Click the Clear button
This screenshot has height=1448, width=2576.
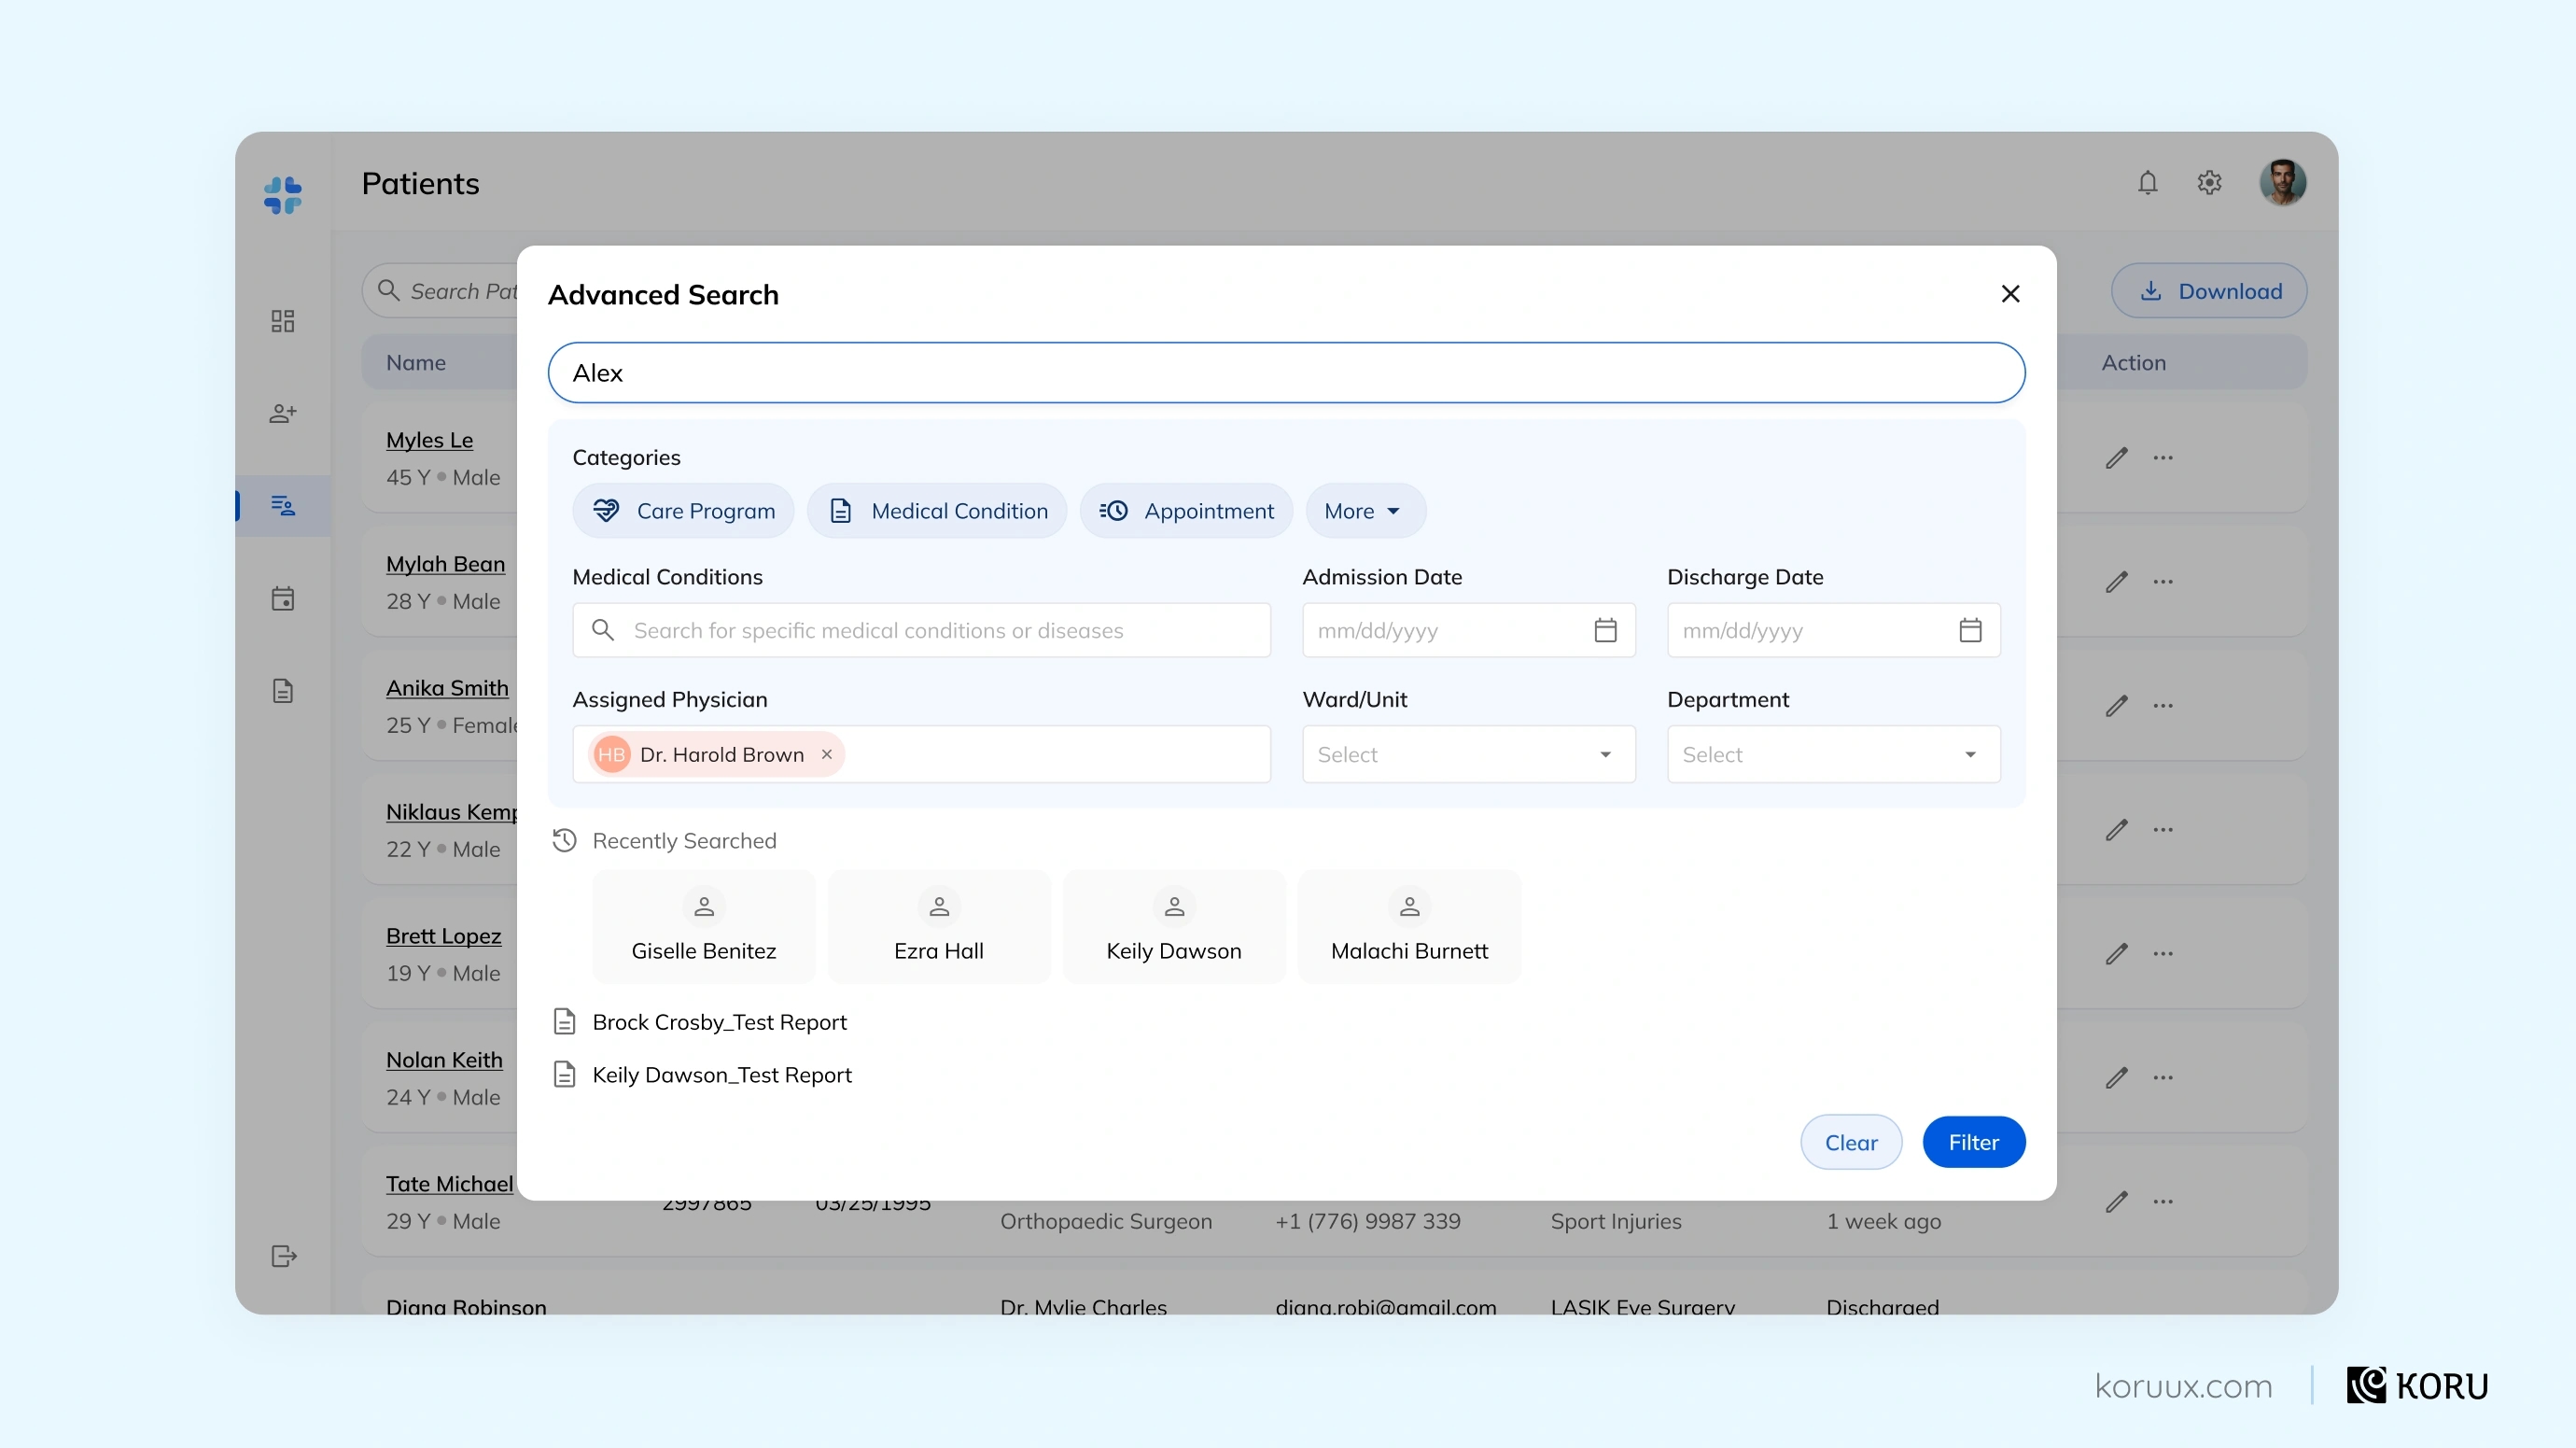(x=1851, y=1142)
